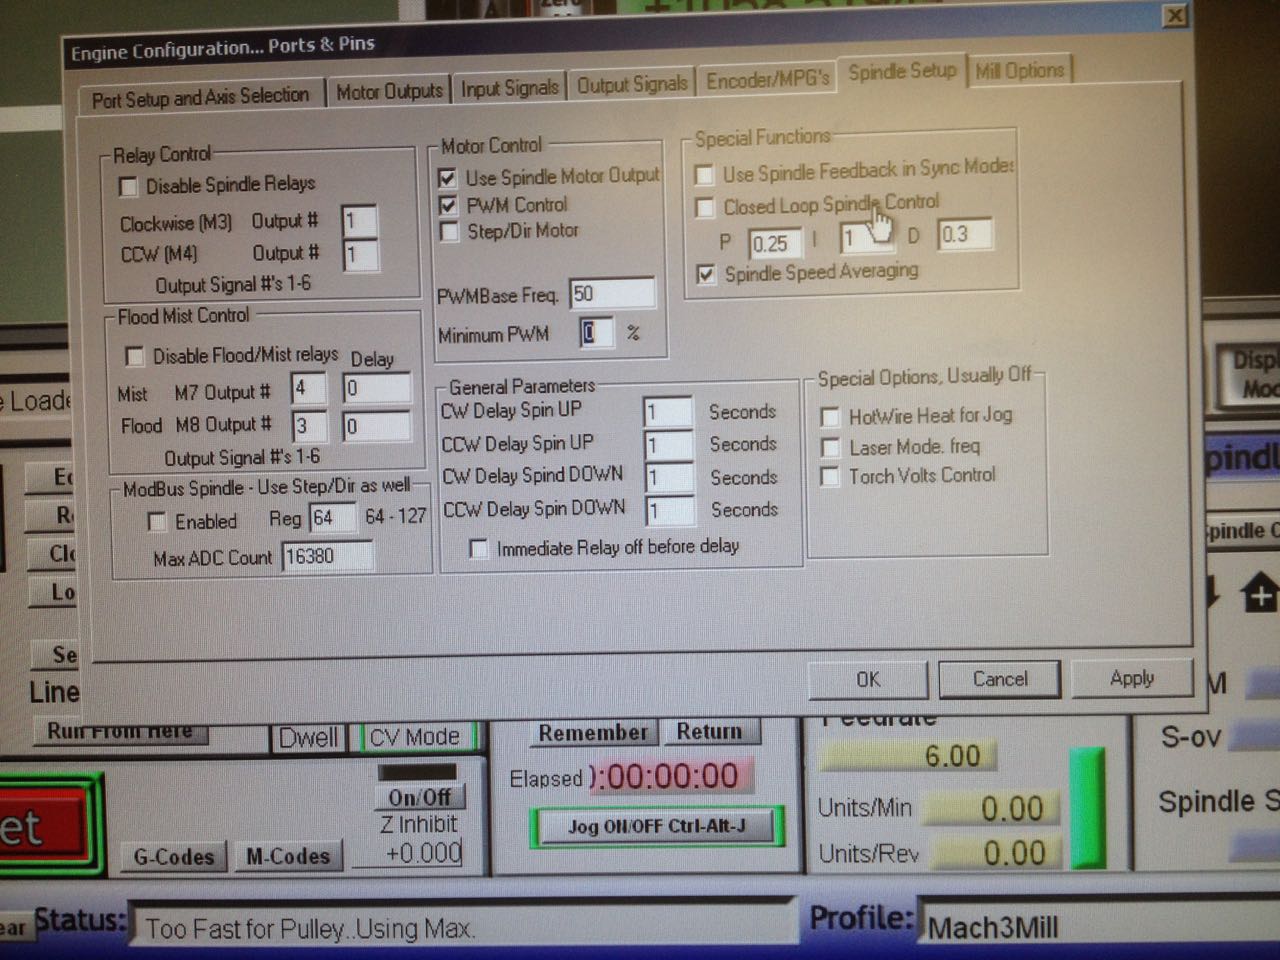The width and height of the screenshot is (1280, 960).
Task: Open Port Setup and Axis Selection tab
Action: (x=200, y=98)
